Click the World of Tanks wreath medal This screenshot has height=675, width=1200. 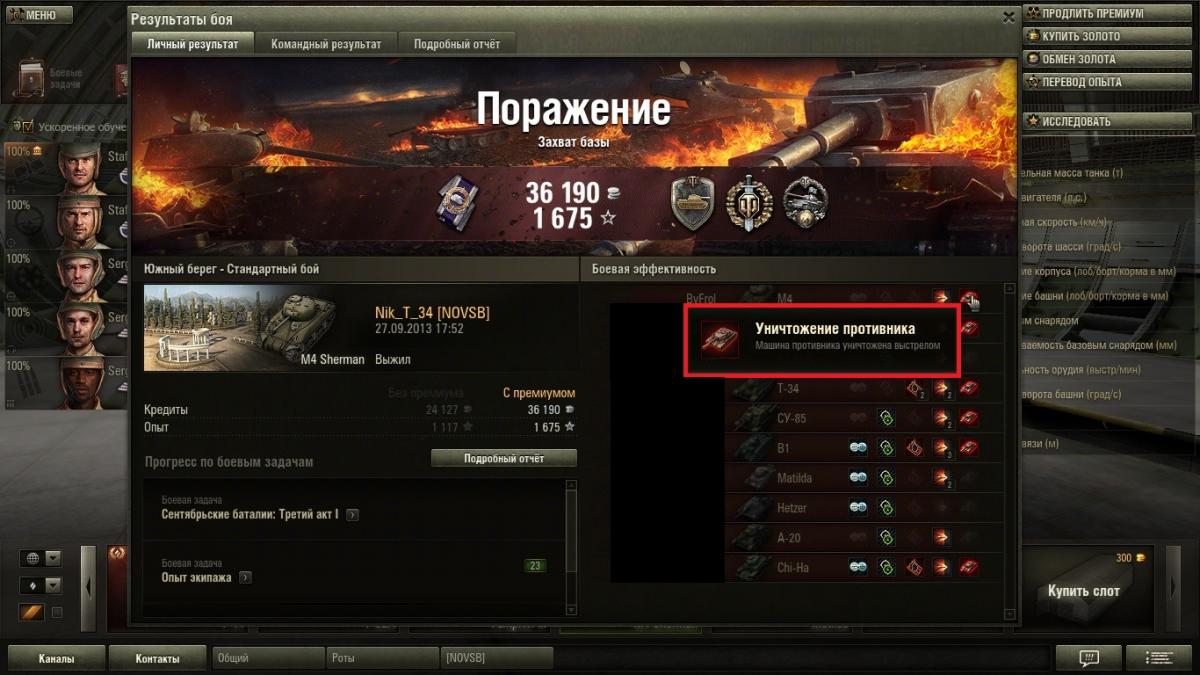click(746, 203)
